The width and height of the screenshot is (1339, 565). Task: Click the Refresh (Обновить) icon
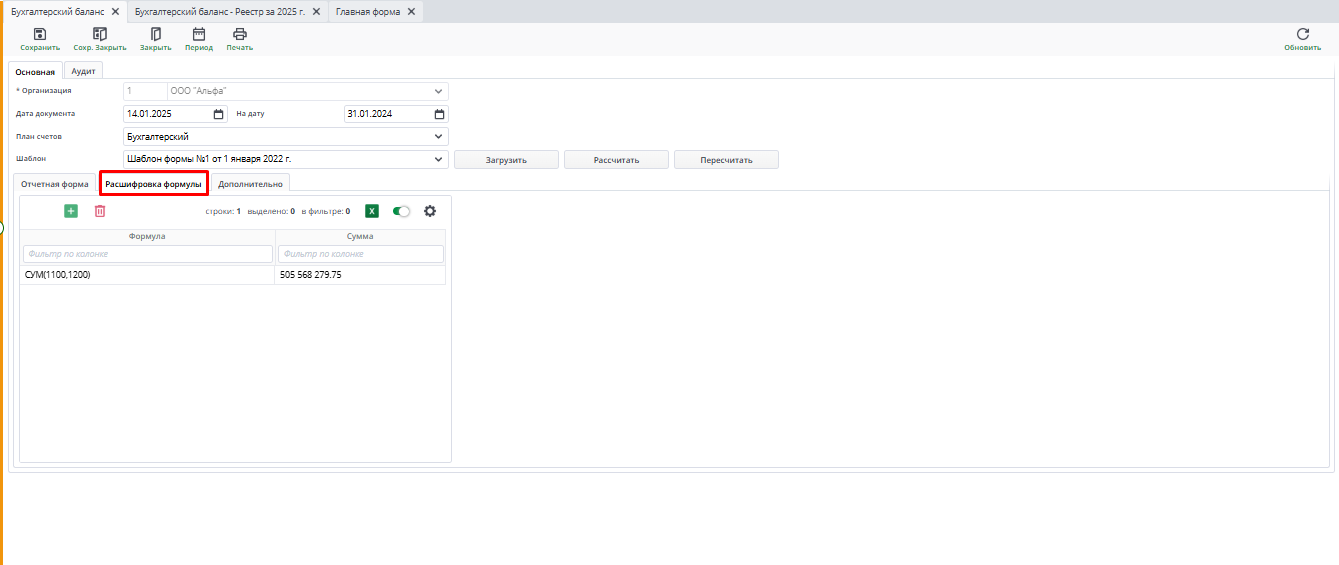click(1302, 35)
